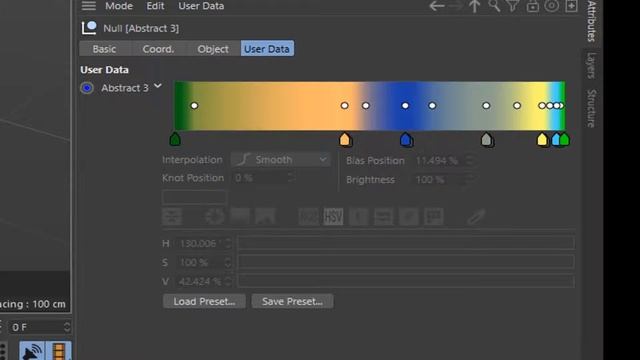This screenshot has width=640, height=360.
Task: Go back with the left arrow icon
Action: 437,6
